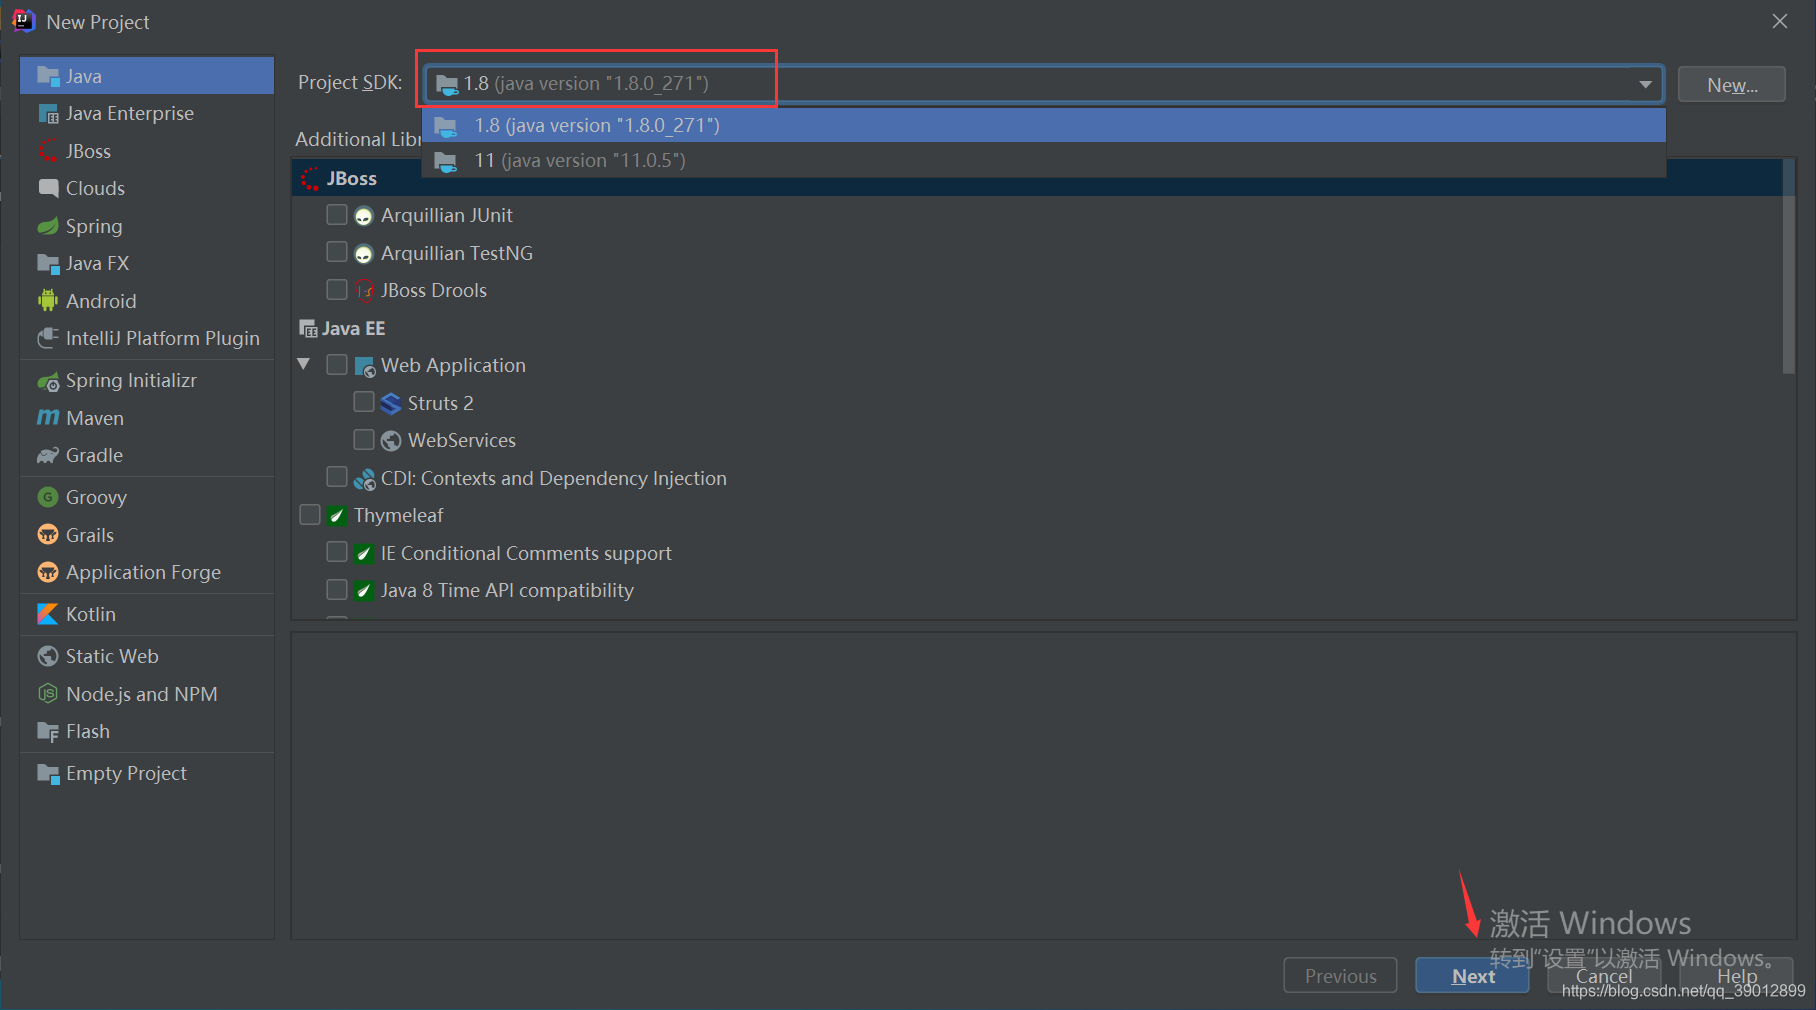Screen dimensions: 1816x1010
Task: Click the Help button
Action: (x=1737, y=976)
